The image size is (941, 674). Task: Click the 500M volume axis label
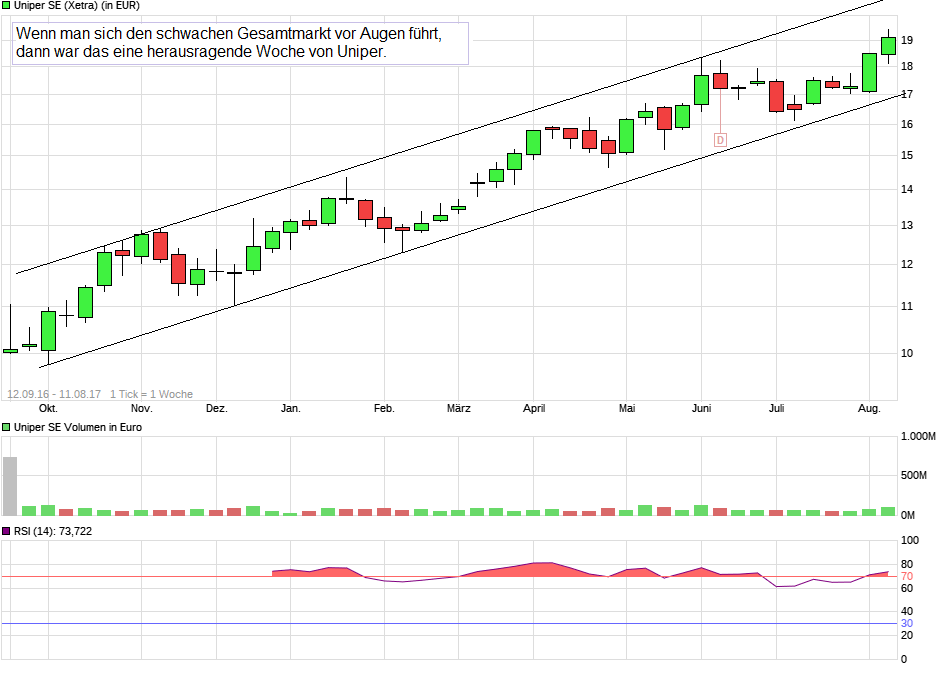(913, 475)
